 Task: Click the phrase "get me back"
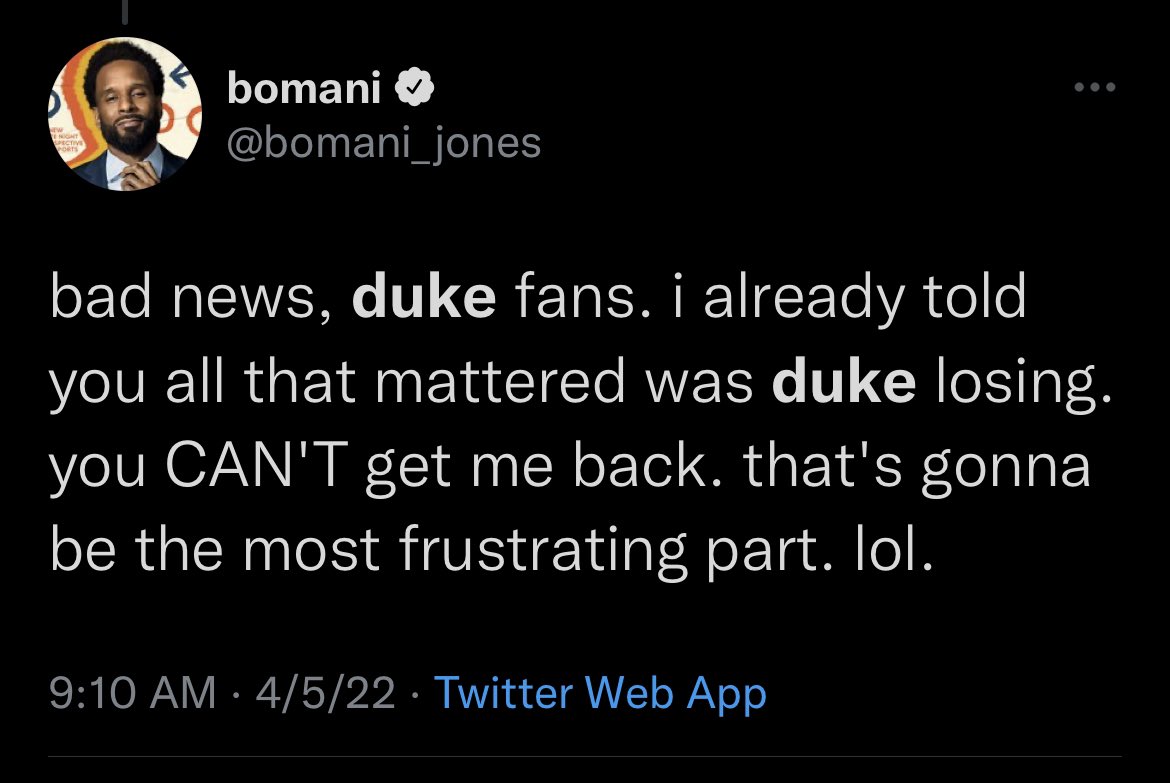(536, 467)
